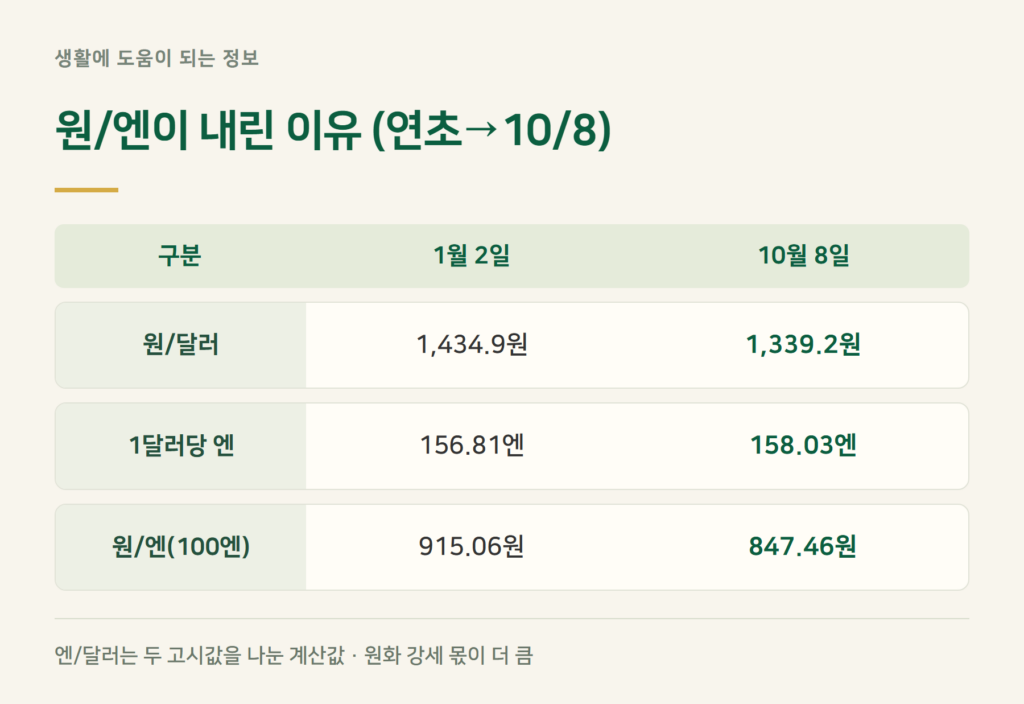1024x704 pixels.
Task: Select the '10월 8일' column header
Action: (803, 255)
